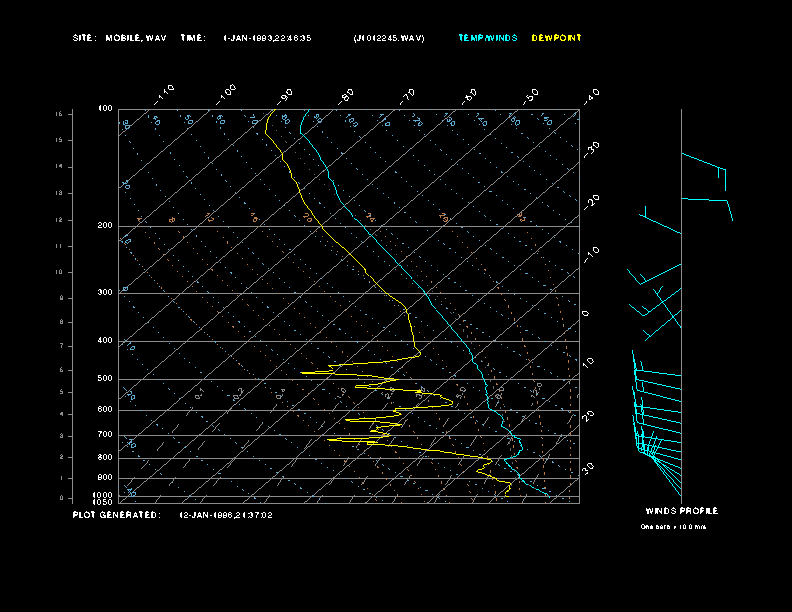Viewport: 792px width, 612px height.
Task: Click the 700 pressure level label
Action: click(x=105, y=435)
